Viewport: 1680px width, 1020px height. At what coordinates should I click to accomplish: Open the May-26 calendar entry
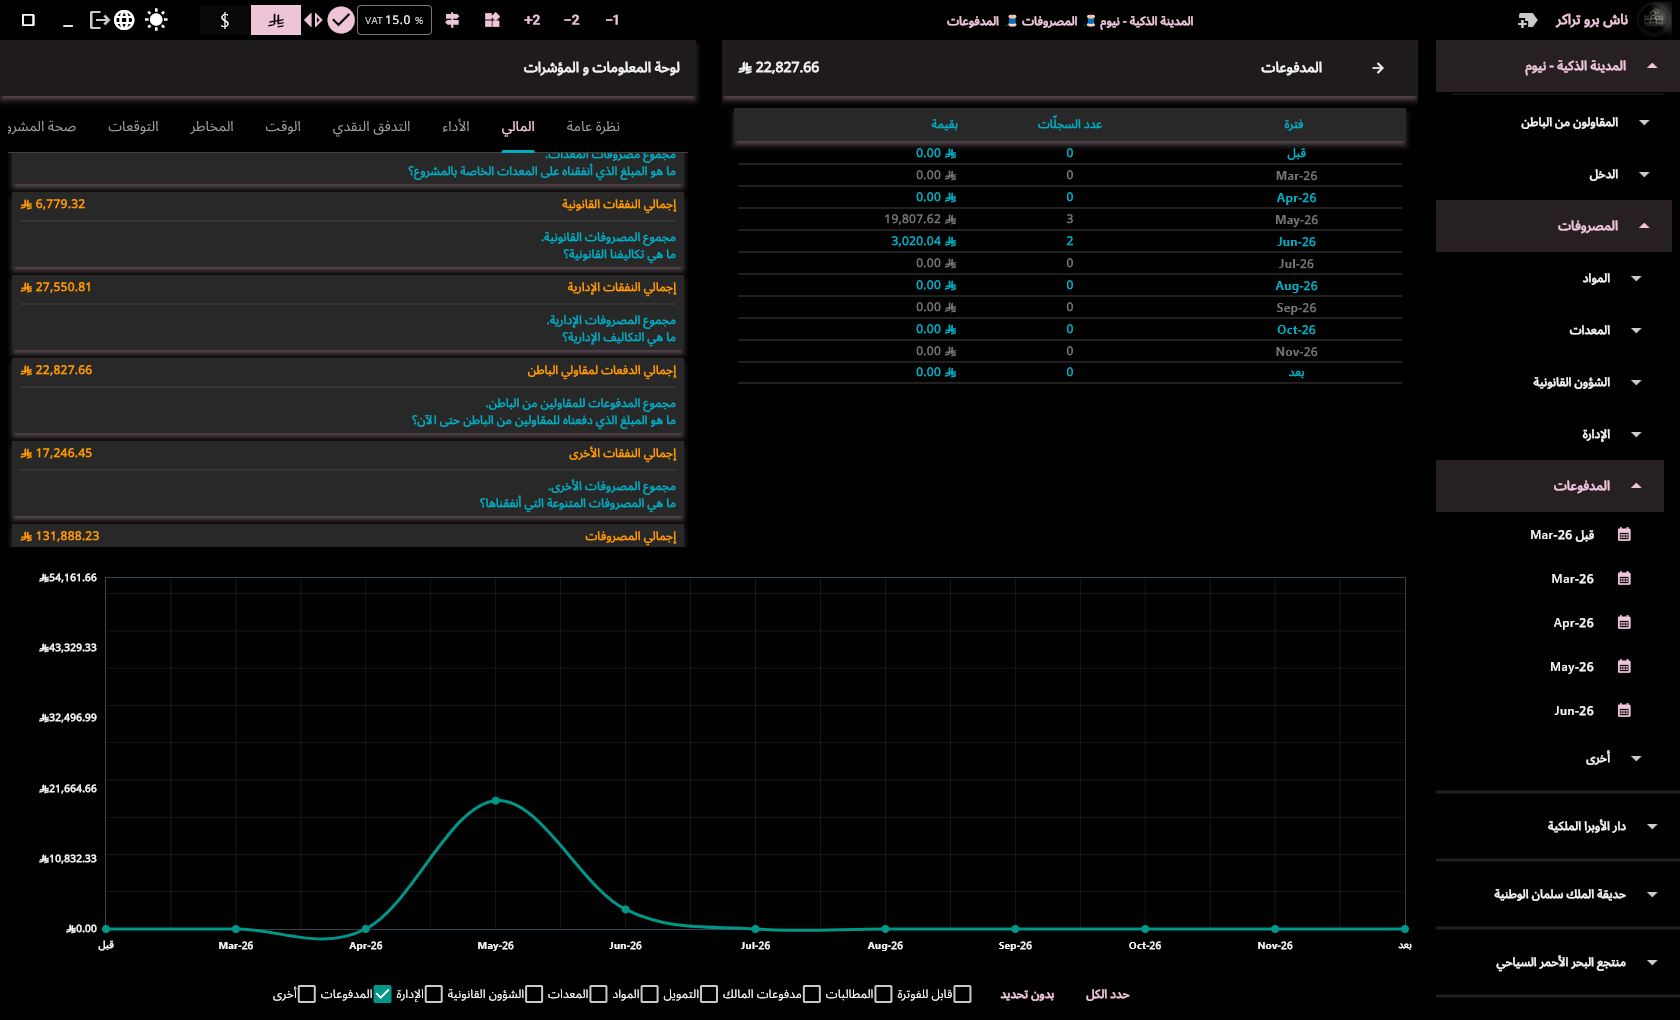point(1590,667)
